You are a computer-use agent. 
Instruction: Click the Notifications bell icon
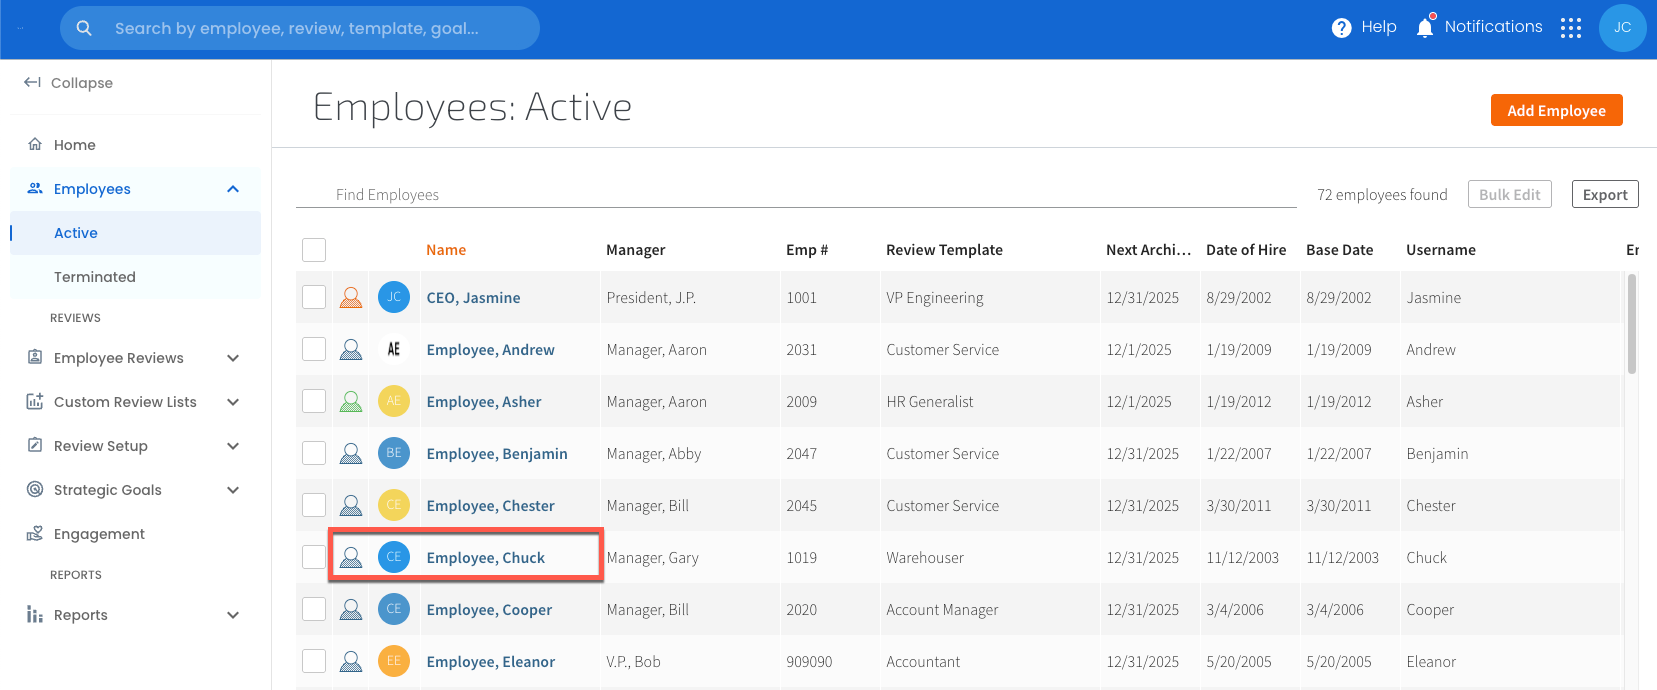(1425, 28)
